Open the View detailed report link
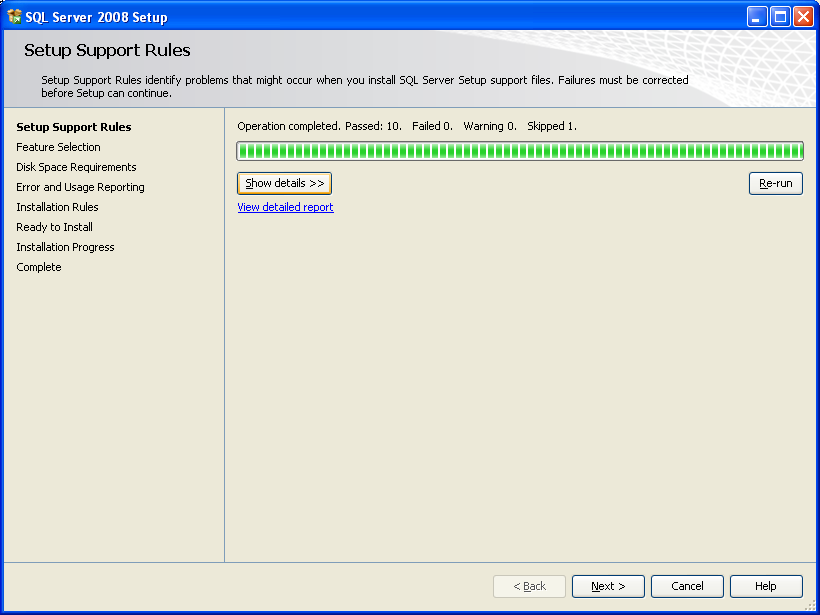The height and width of the screenshot is (615, 820). (x=286, y=207)
